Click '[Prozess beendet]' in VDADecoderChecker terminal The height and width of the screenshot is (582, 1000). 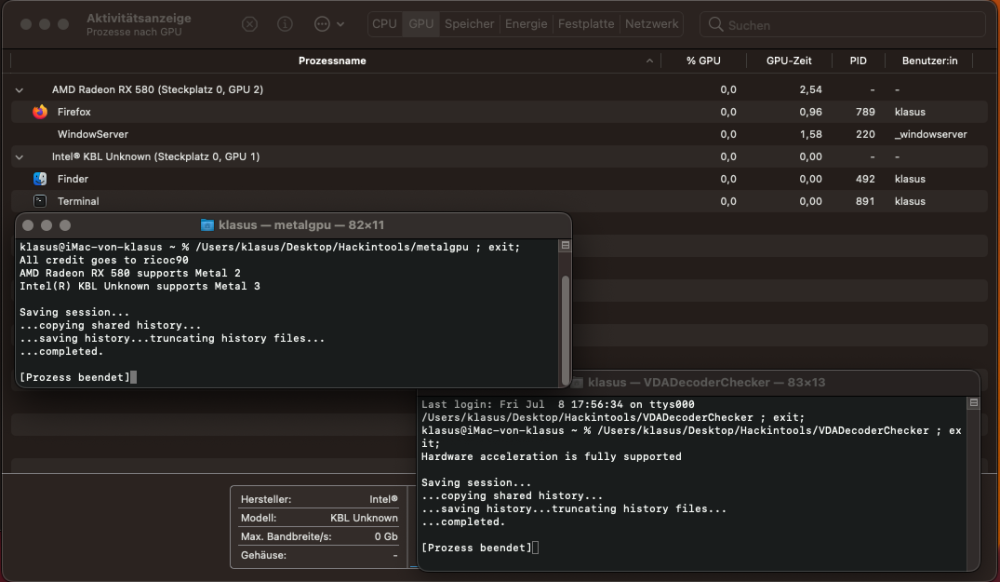(476, 548)
